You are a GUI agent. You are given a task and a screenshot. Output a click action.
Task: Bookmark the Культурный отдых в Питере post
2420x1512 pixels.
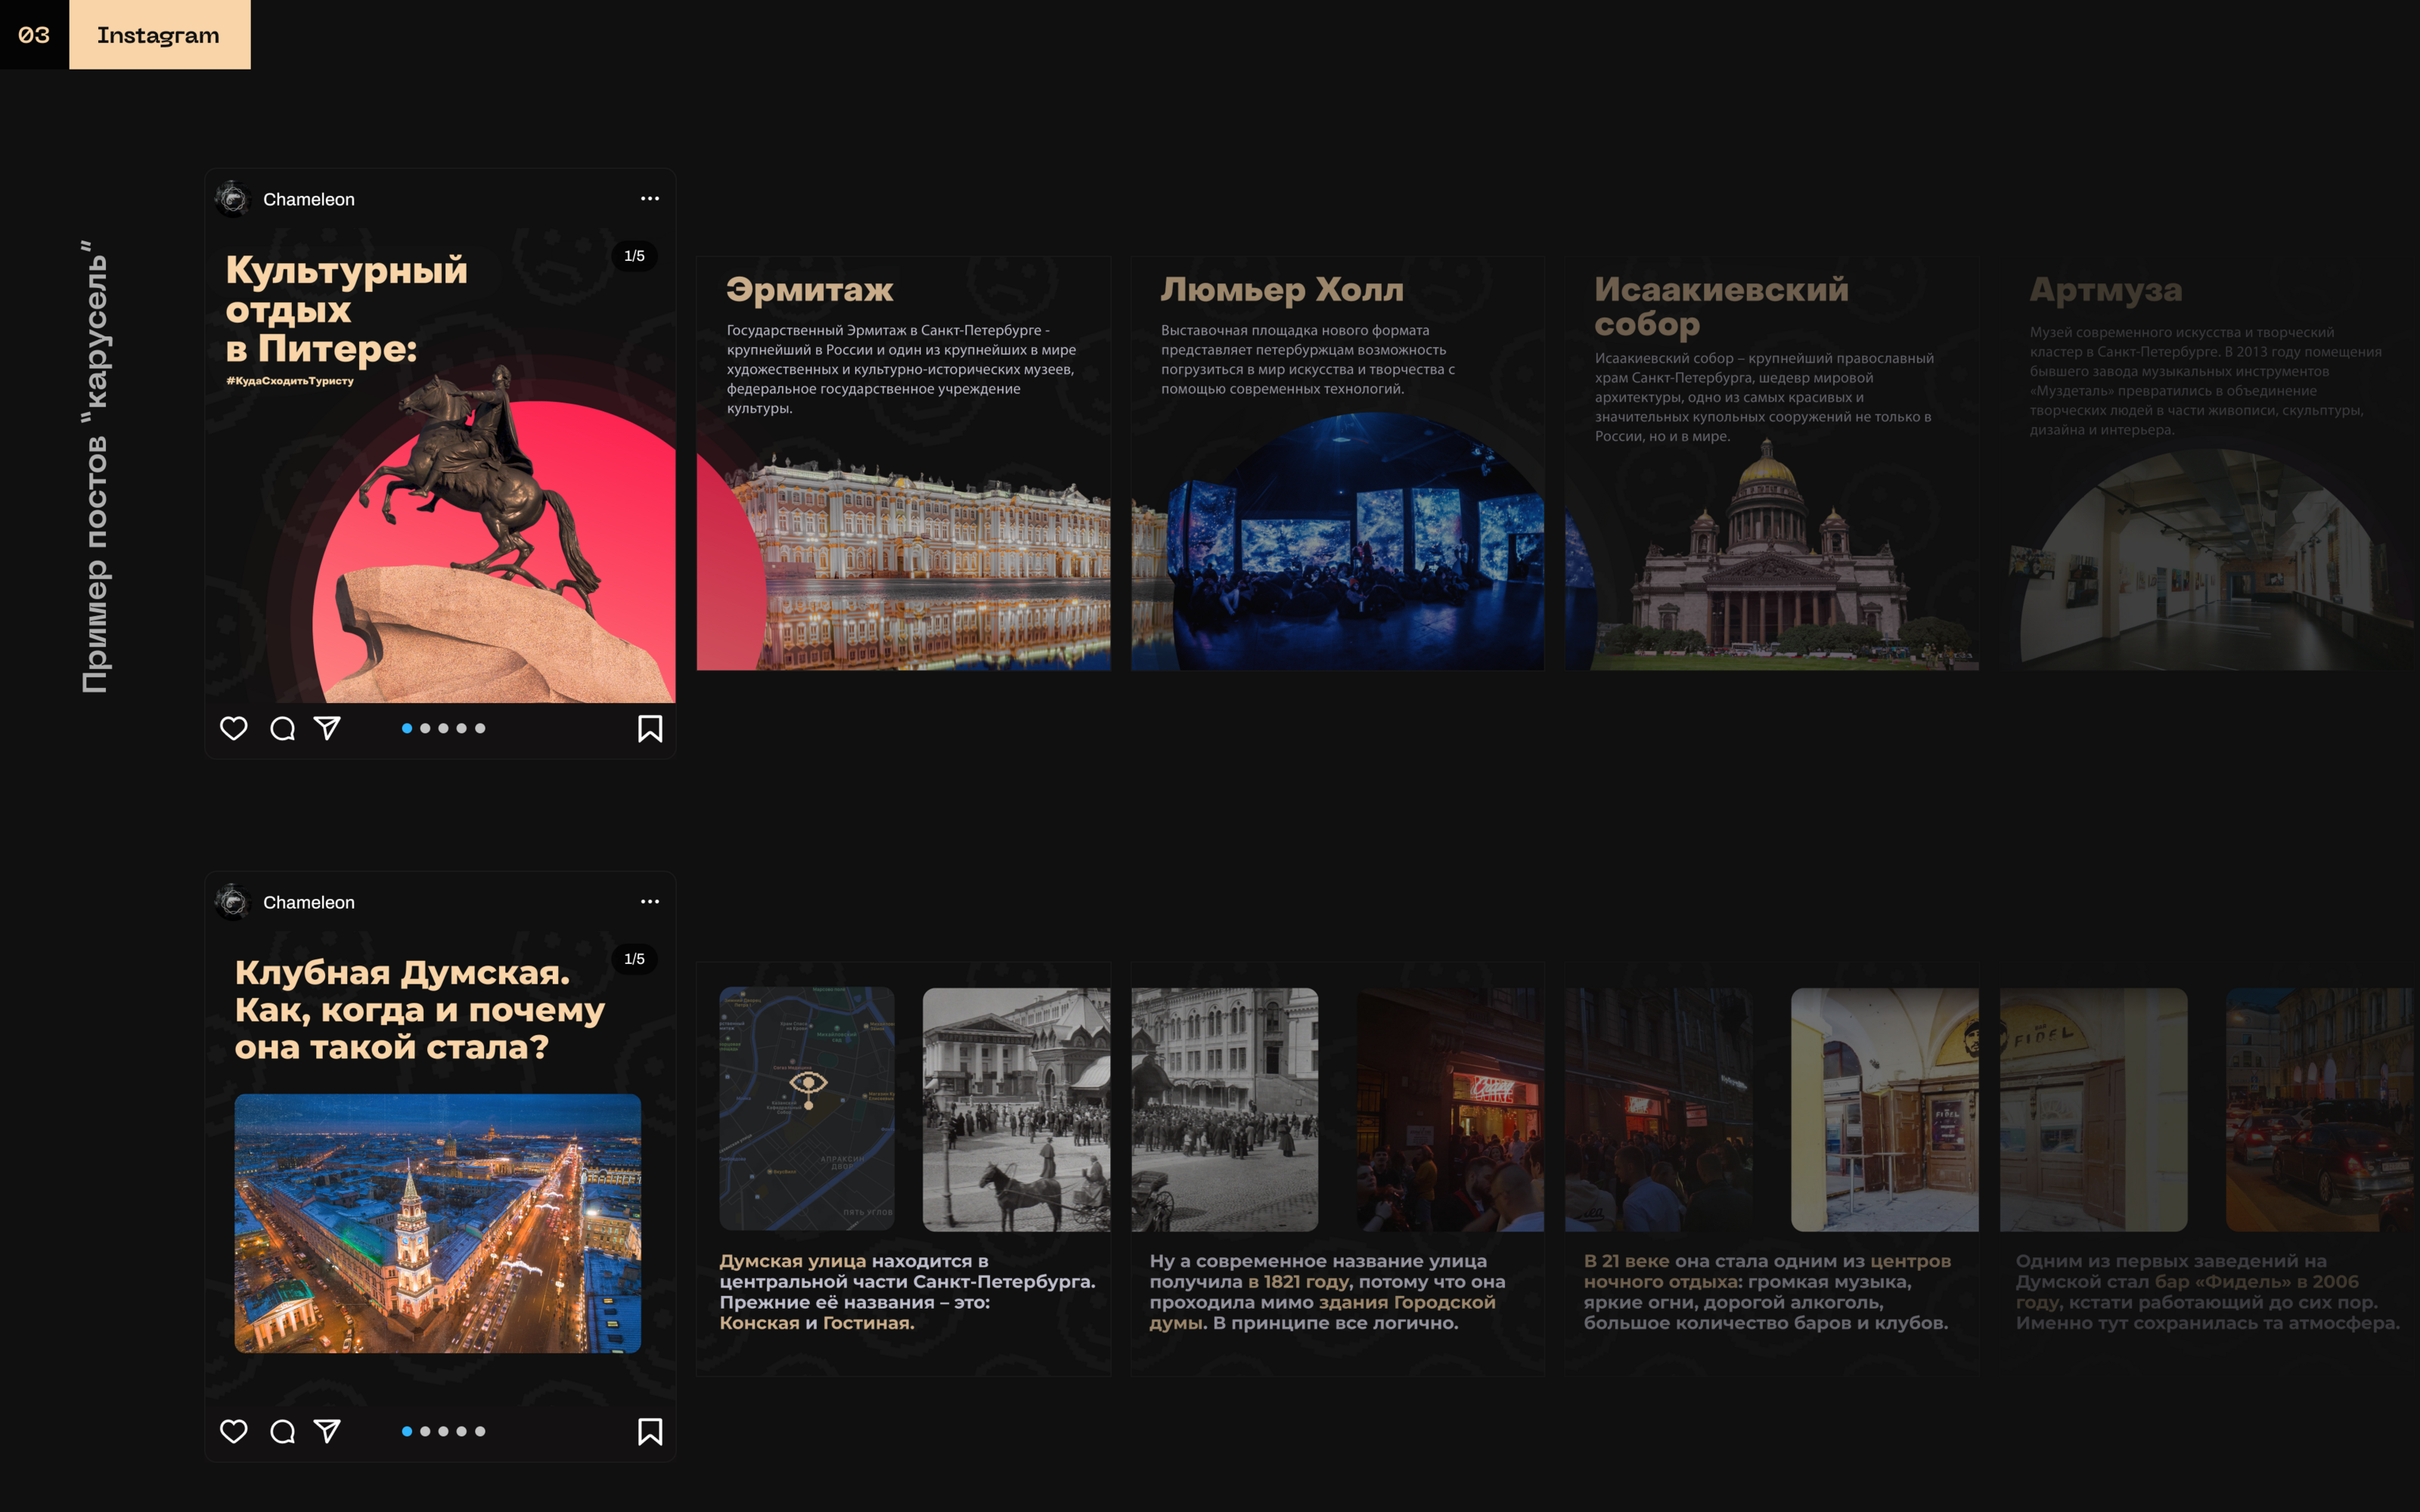650,728
